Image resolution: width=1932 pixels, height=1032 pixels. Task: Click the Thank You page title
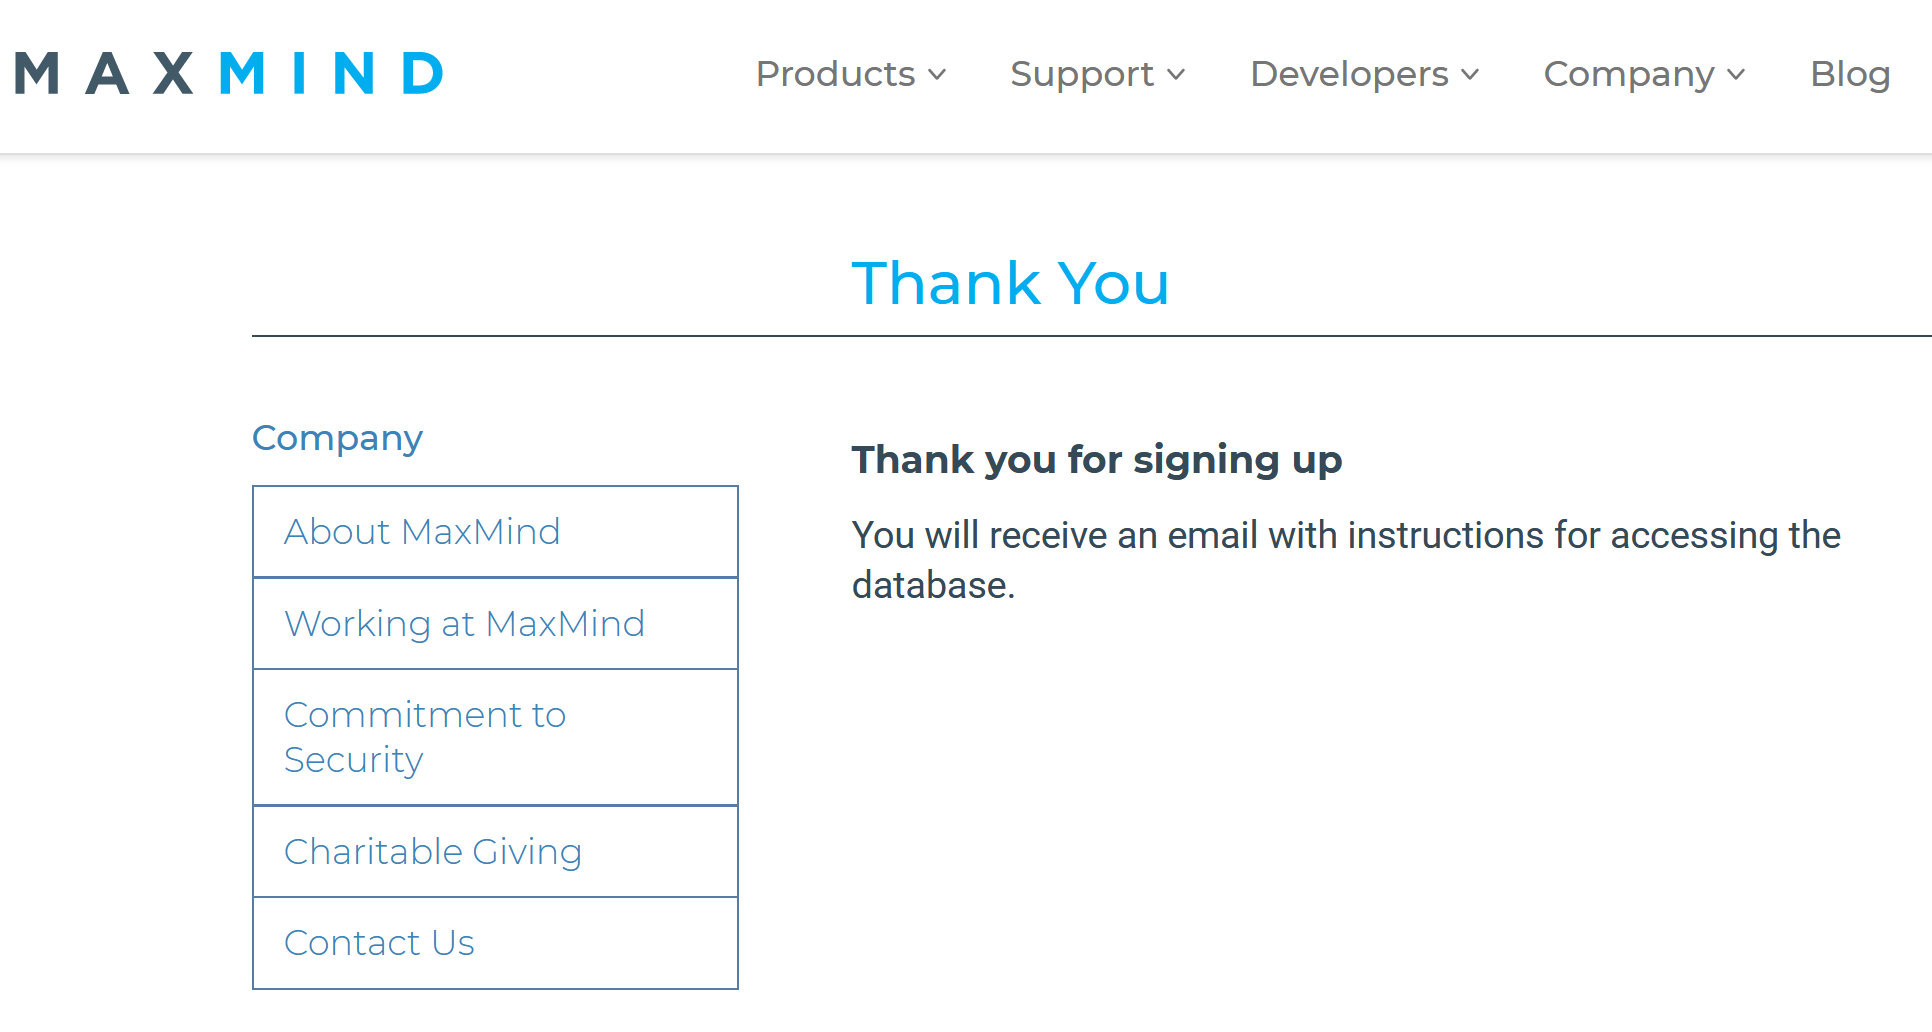click(x=1010, y=283)
